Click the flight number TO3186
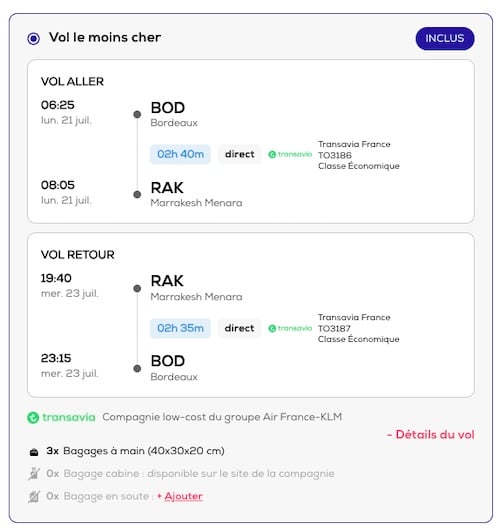 coord(335,155)
